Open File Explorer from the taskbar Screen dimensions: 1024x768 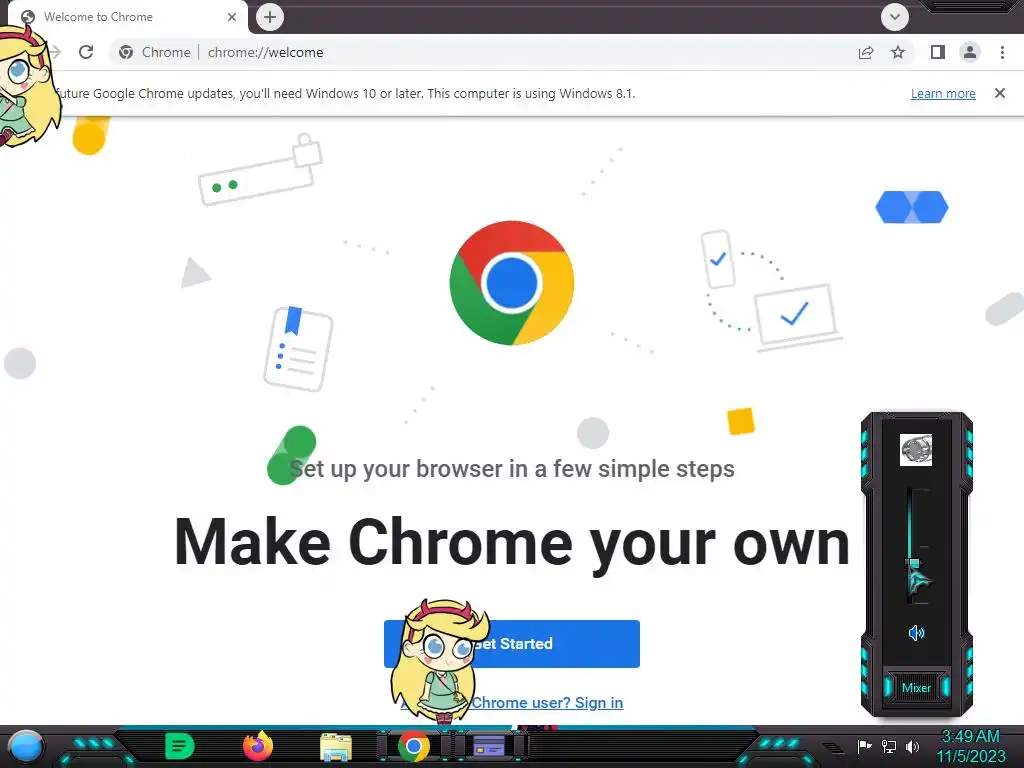click(336, 747)
